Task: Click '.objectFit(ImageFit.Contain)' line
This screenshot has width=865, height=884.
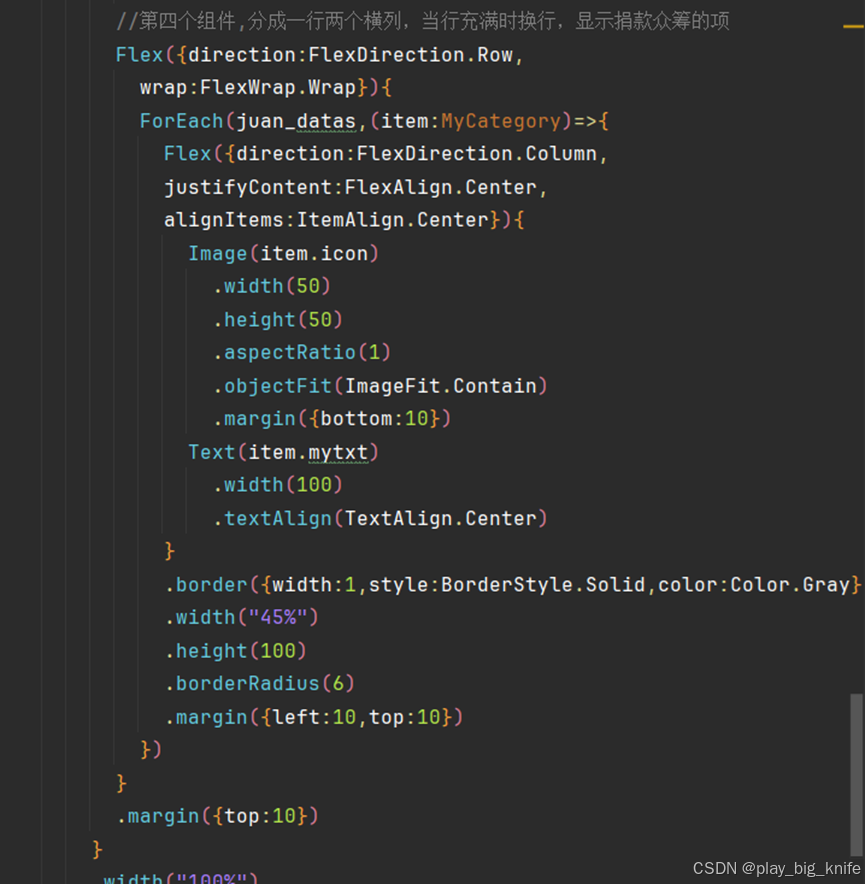Action: [380, 386]
